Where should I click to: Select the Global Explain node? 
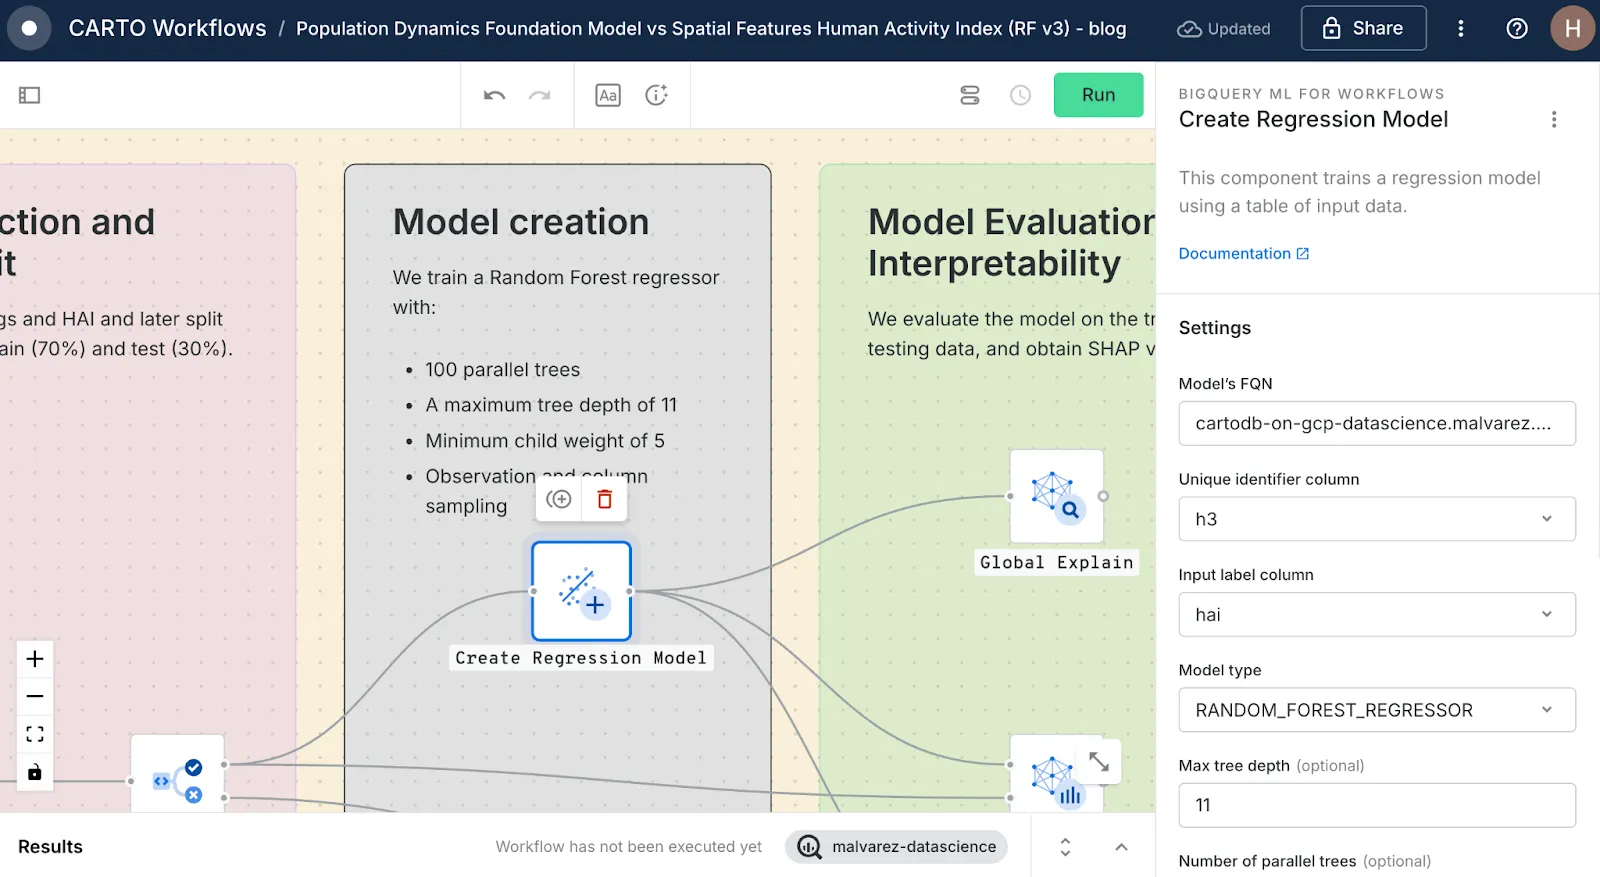click(1056, 496)
